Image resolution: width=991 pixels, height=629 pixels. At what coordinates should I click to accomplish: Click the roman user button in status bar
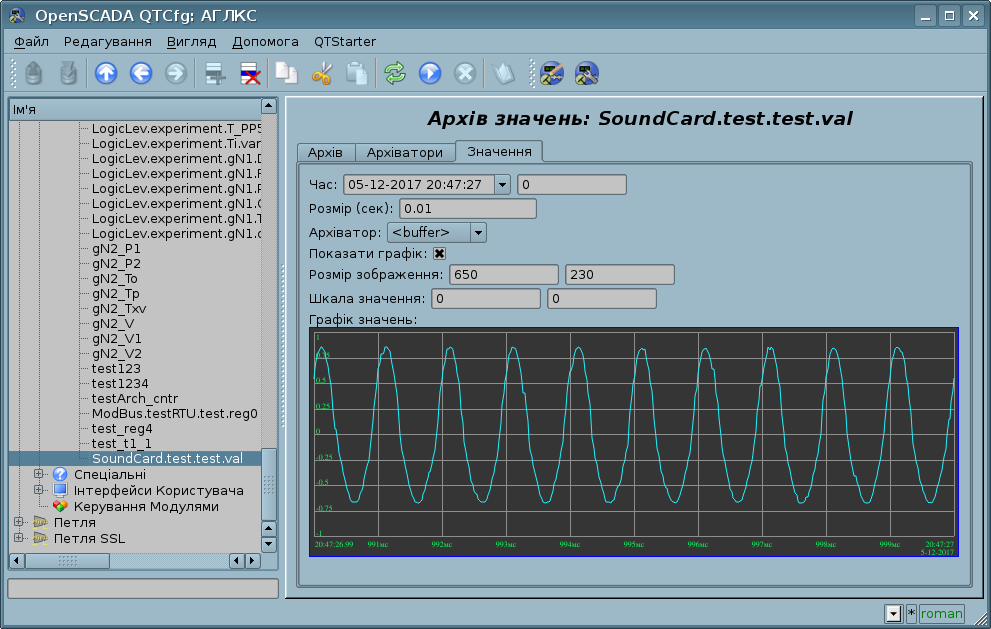941,613
